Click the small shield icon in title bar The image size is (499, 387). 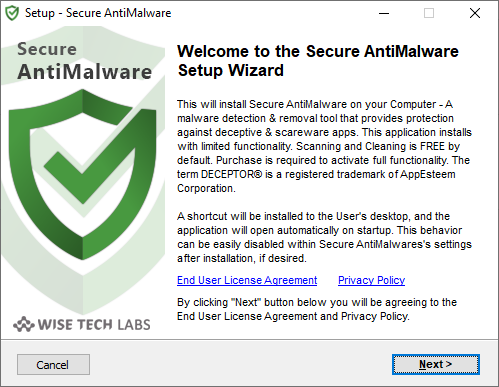(12, 13)
